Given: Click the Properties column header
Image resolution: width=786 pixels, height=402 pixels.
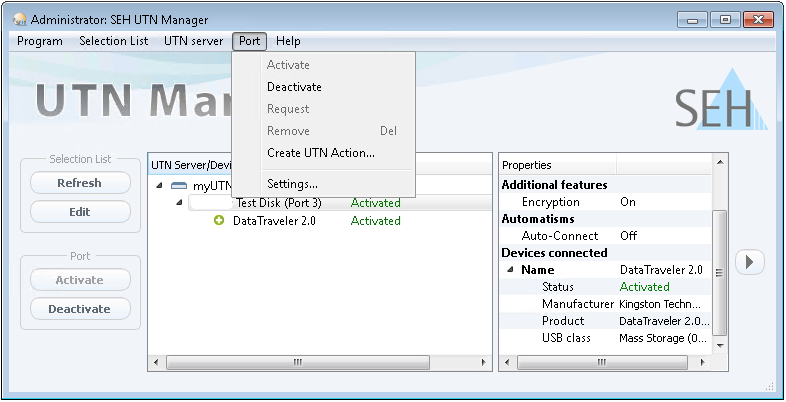Looking at the screenshot, I should (x=557, y=165).
